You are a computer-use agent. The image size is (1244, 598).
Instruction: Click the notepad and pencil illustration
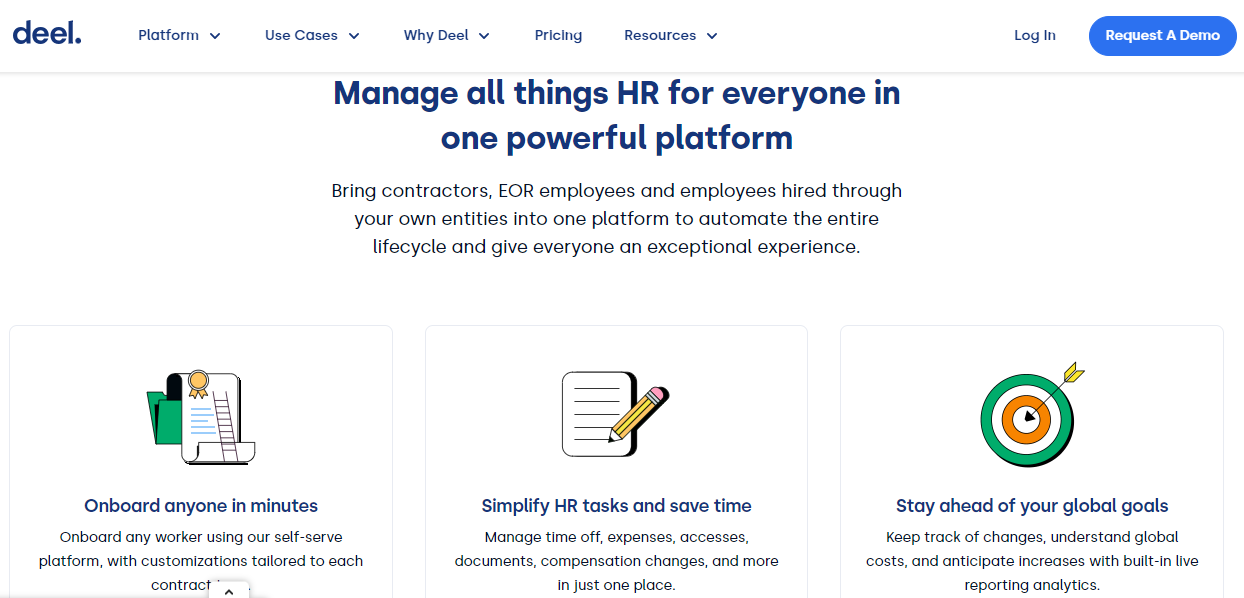click(x=615, y=414)
